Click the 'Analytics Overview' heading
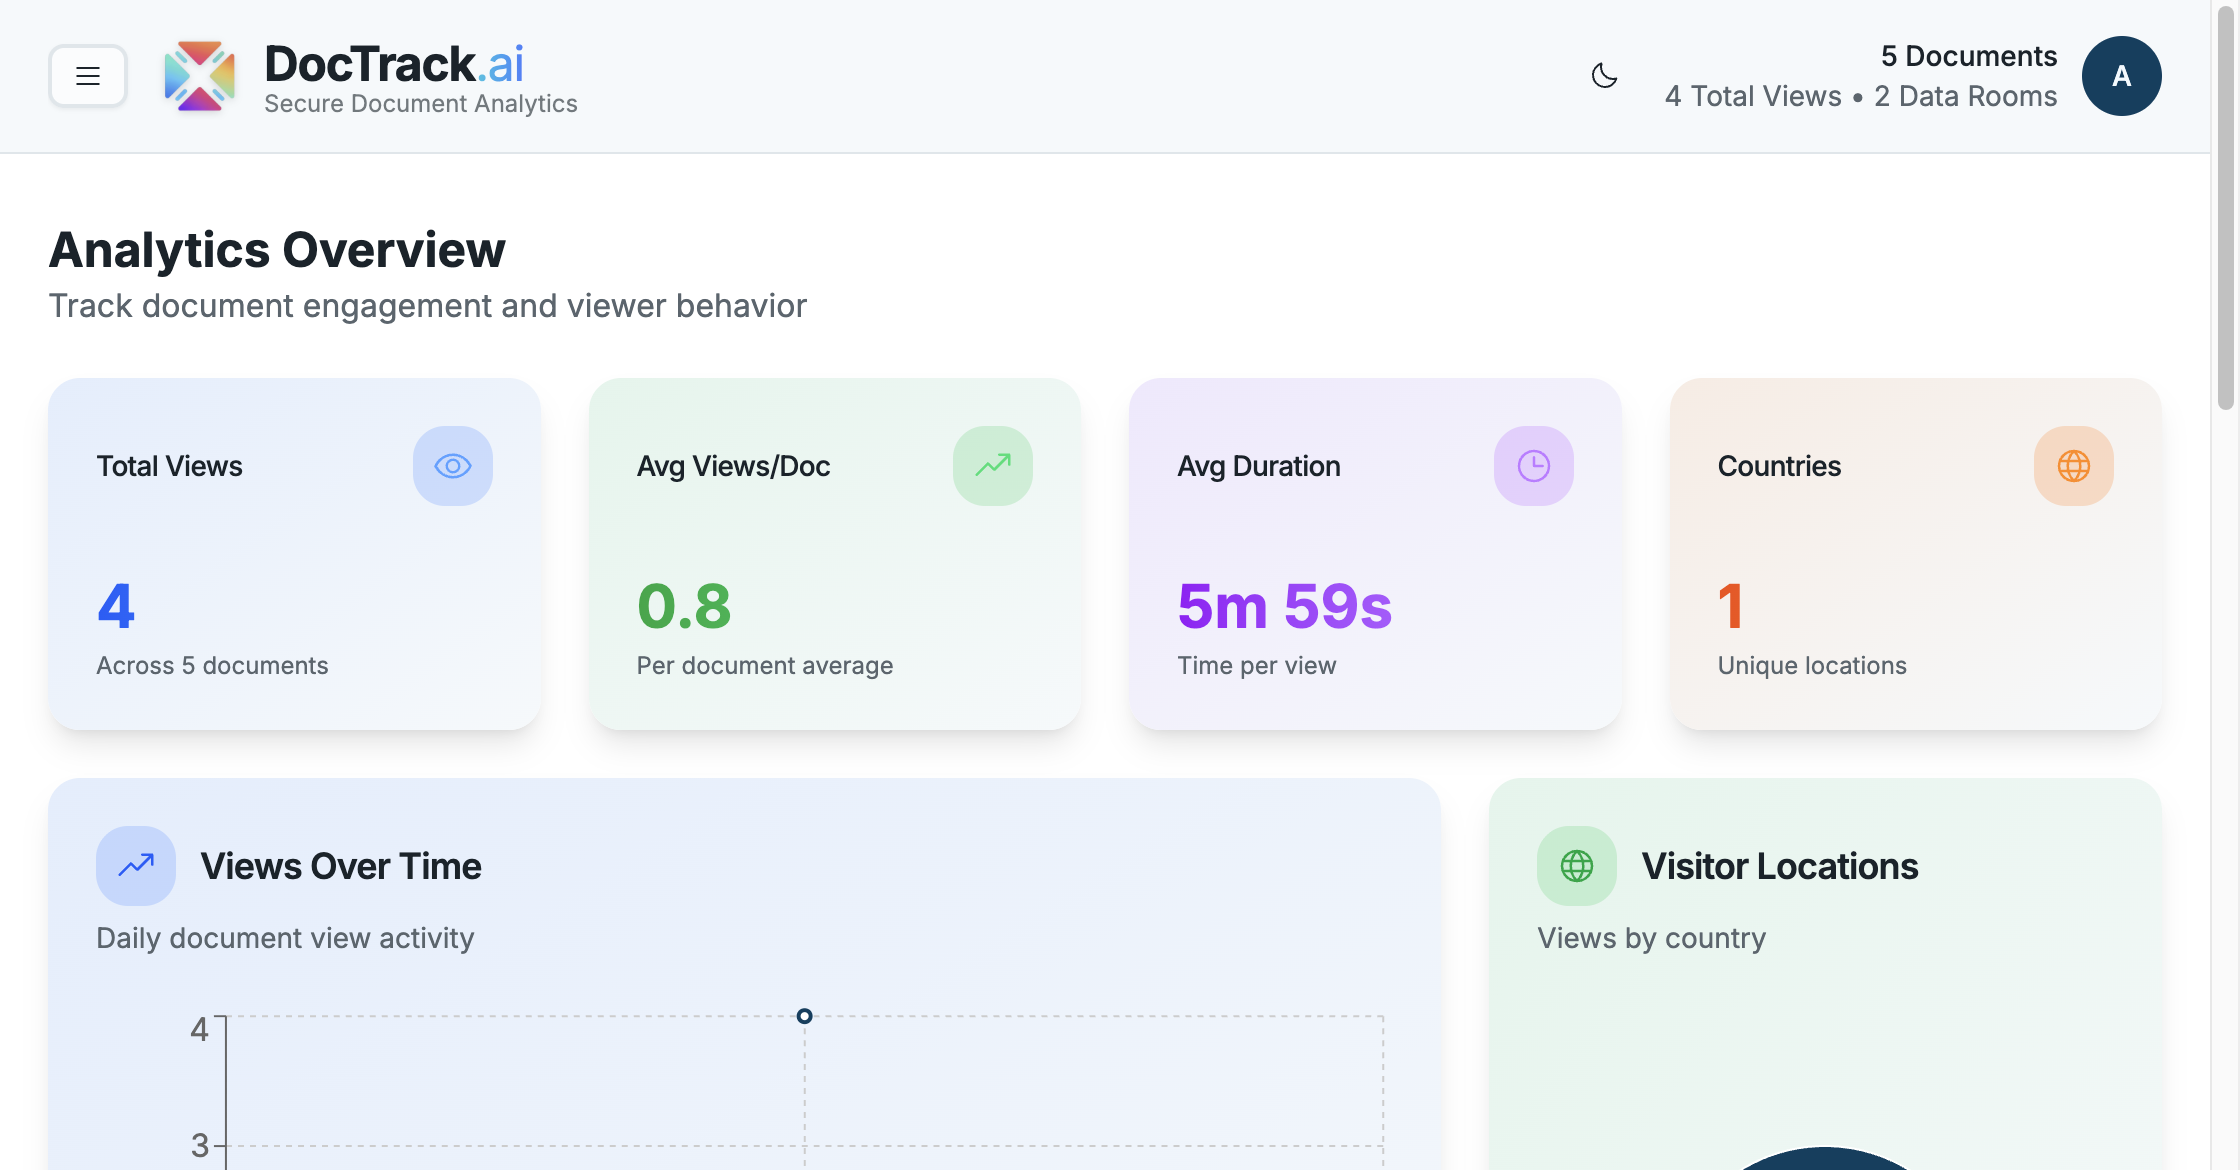This screenshot has width=2240, height=1170. (x=277, y=250)
